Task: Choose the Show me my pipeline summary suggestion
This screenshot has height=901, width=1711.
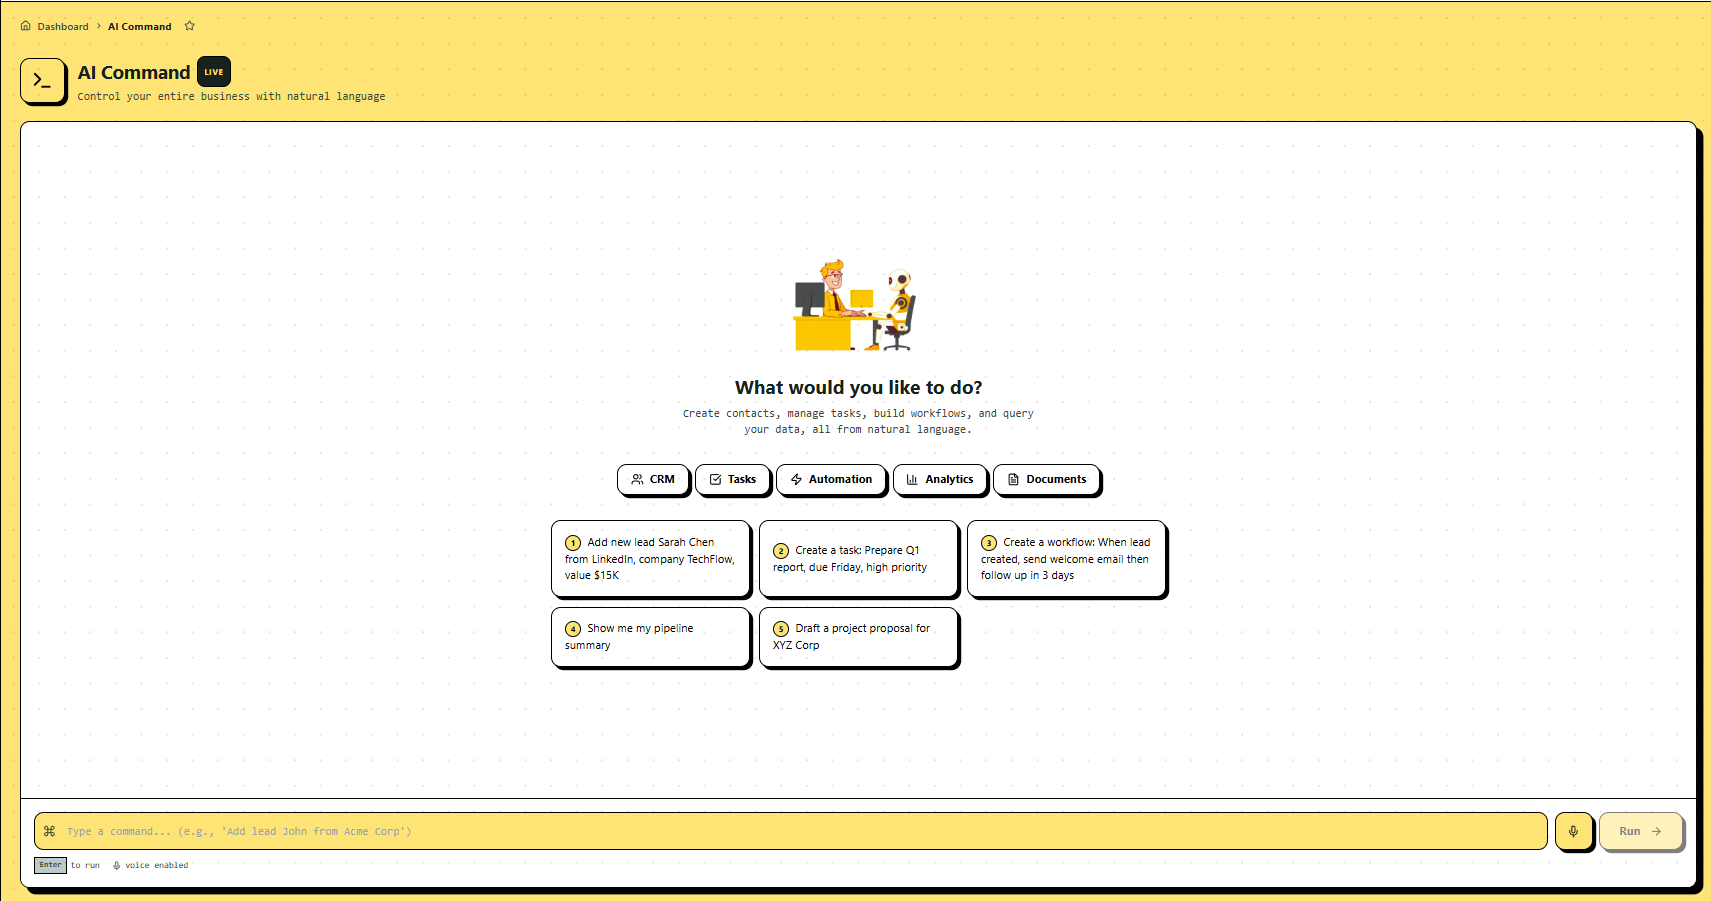Action: click(x=651, y=637)
